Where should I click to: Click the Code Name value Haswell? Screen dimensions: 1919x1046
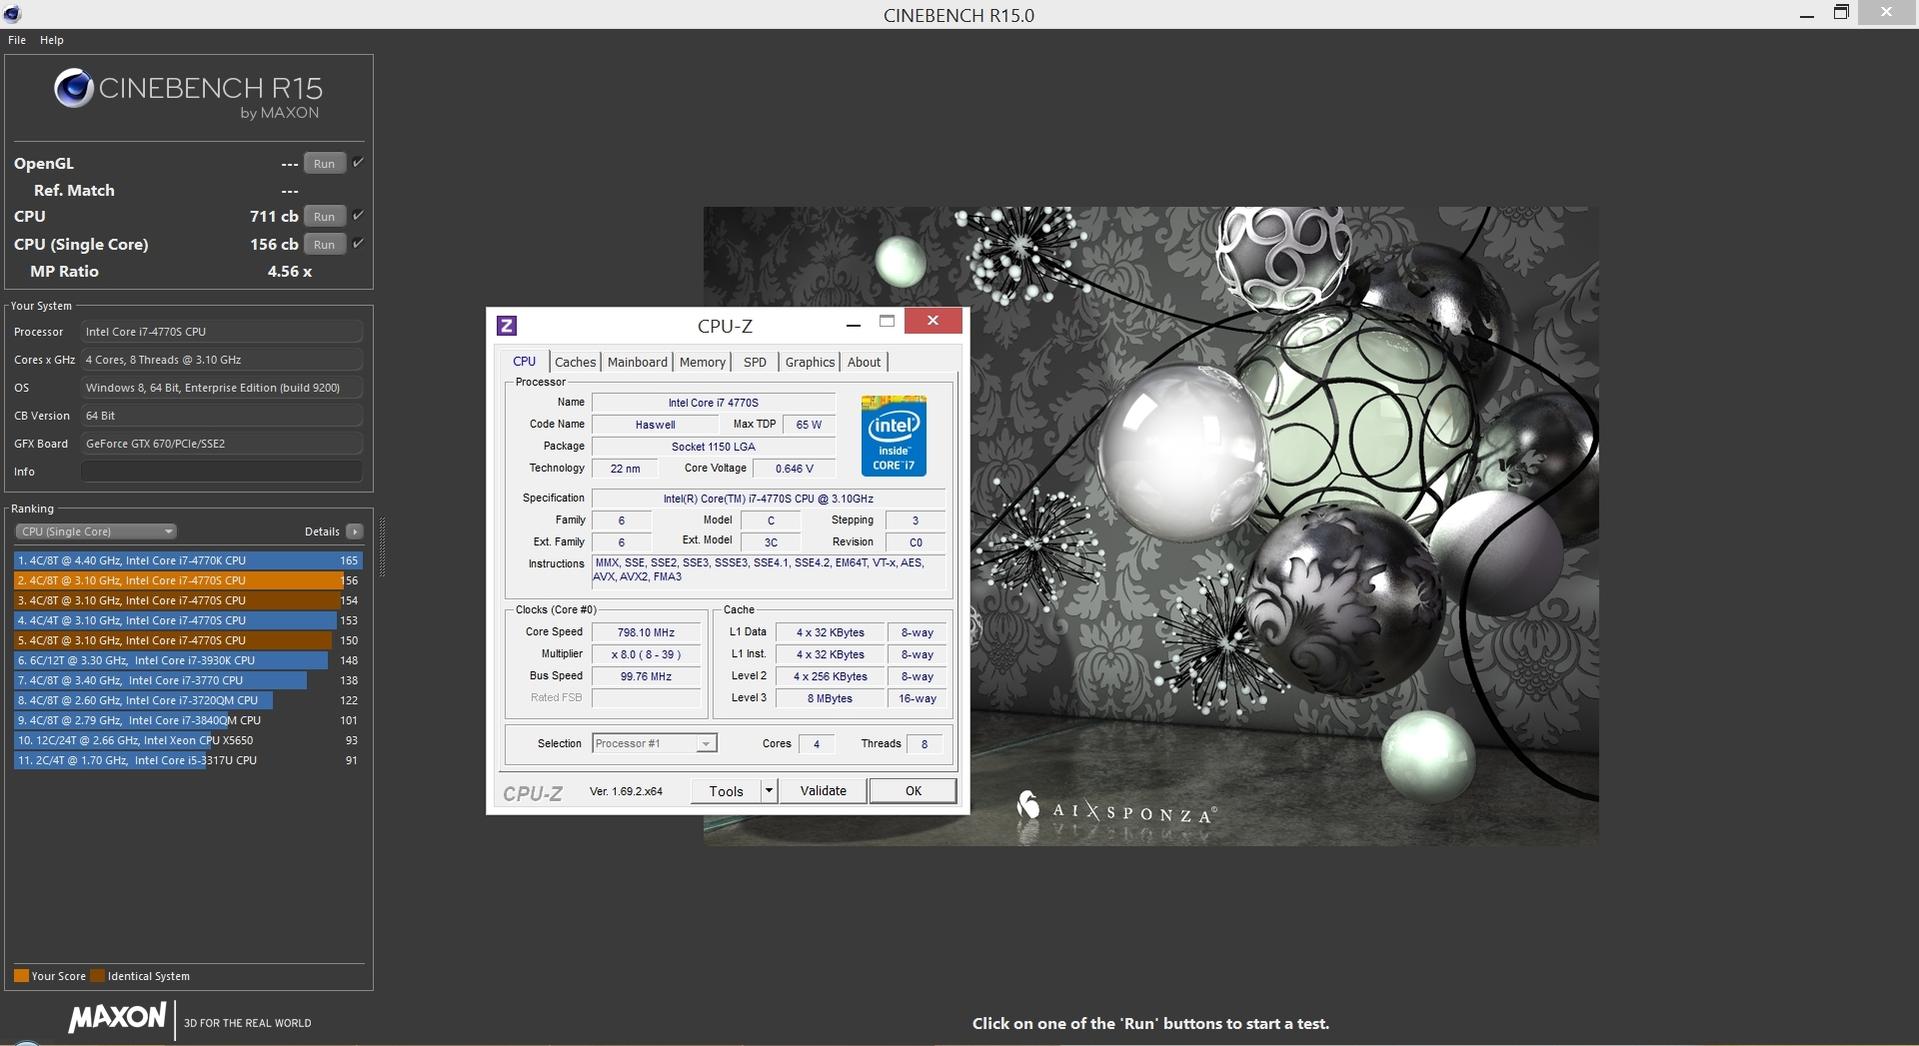coord(655,424)
